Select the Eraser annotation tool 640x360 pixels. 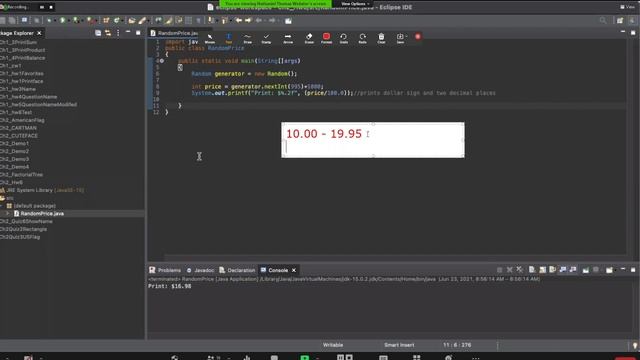(x=309, y=38)
